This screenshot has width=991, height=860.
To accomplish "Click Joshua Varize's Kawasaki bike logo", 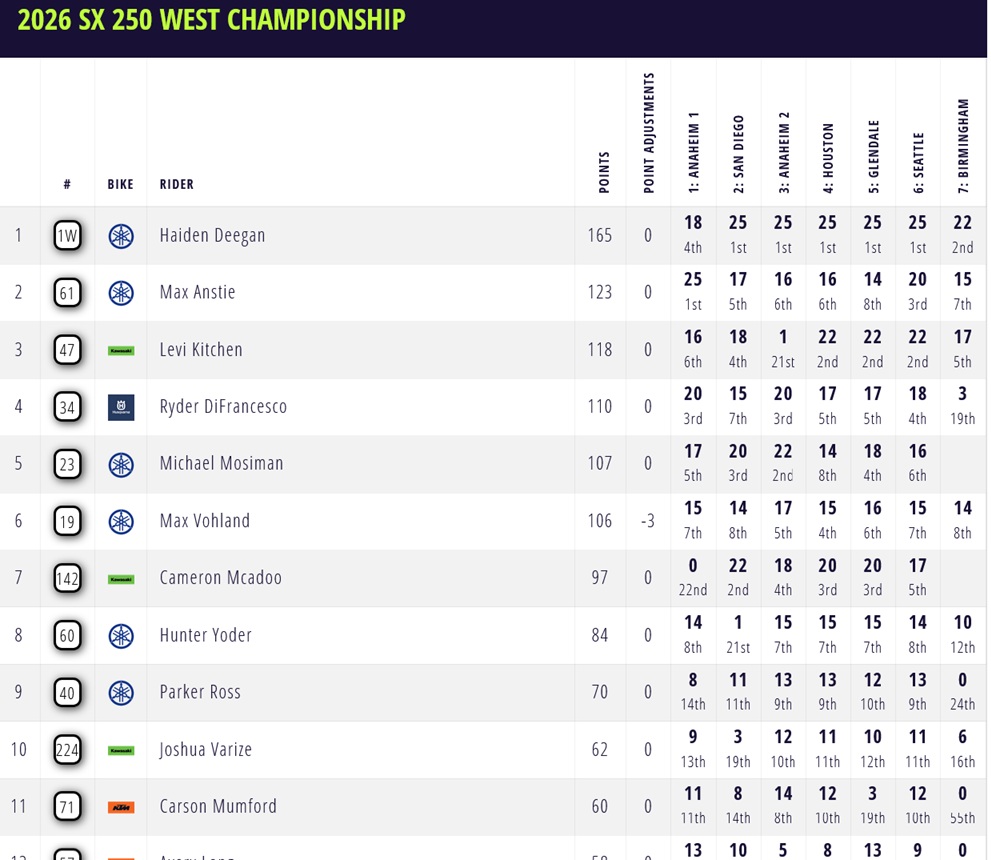I will point(121,750).
